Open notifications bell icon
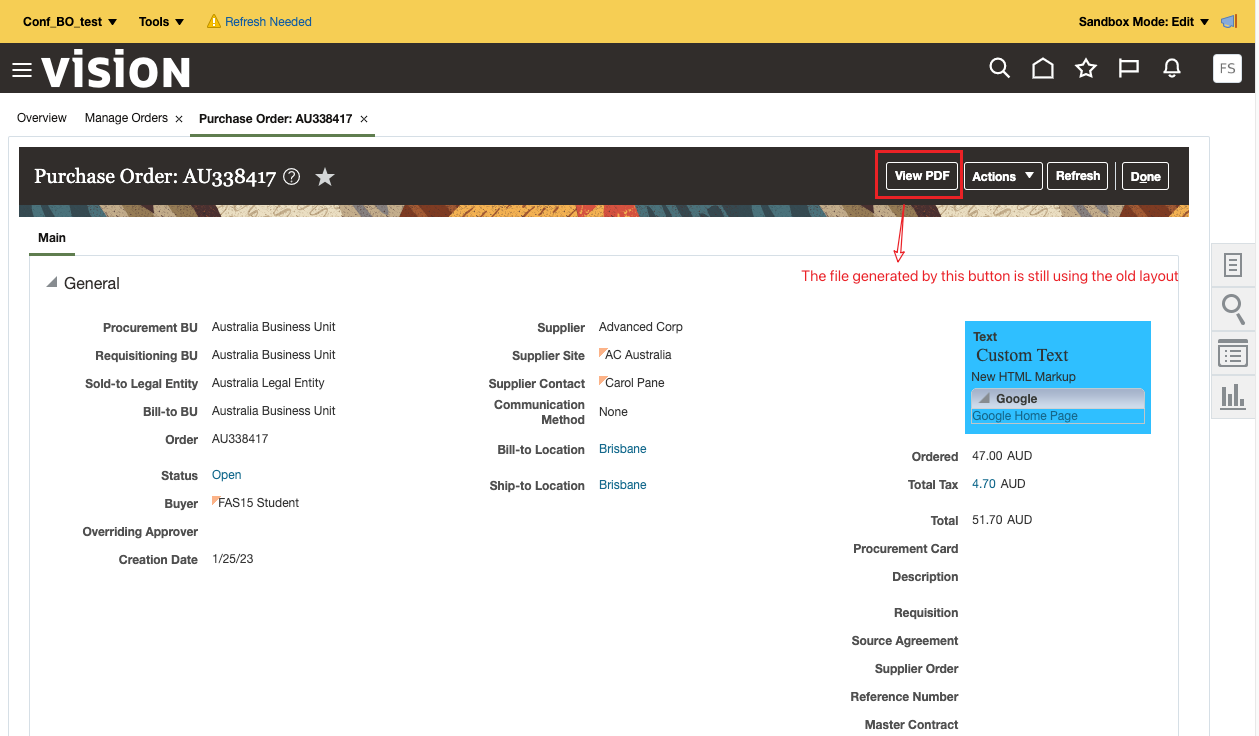Viewport: 1259px width, 736px height. pyautogui.click(x=1172, y=68)
